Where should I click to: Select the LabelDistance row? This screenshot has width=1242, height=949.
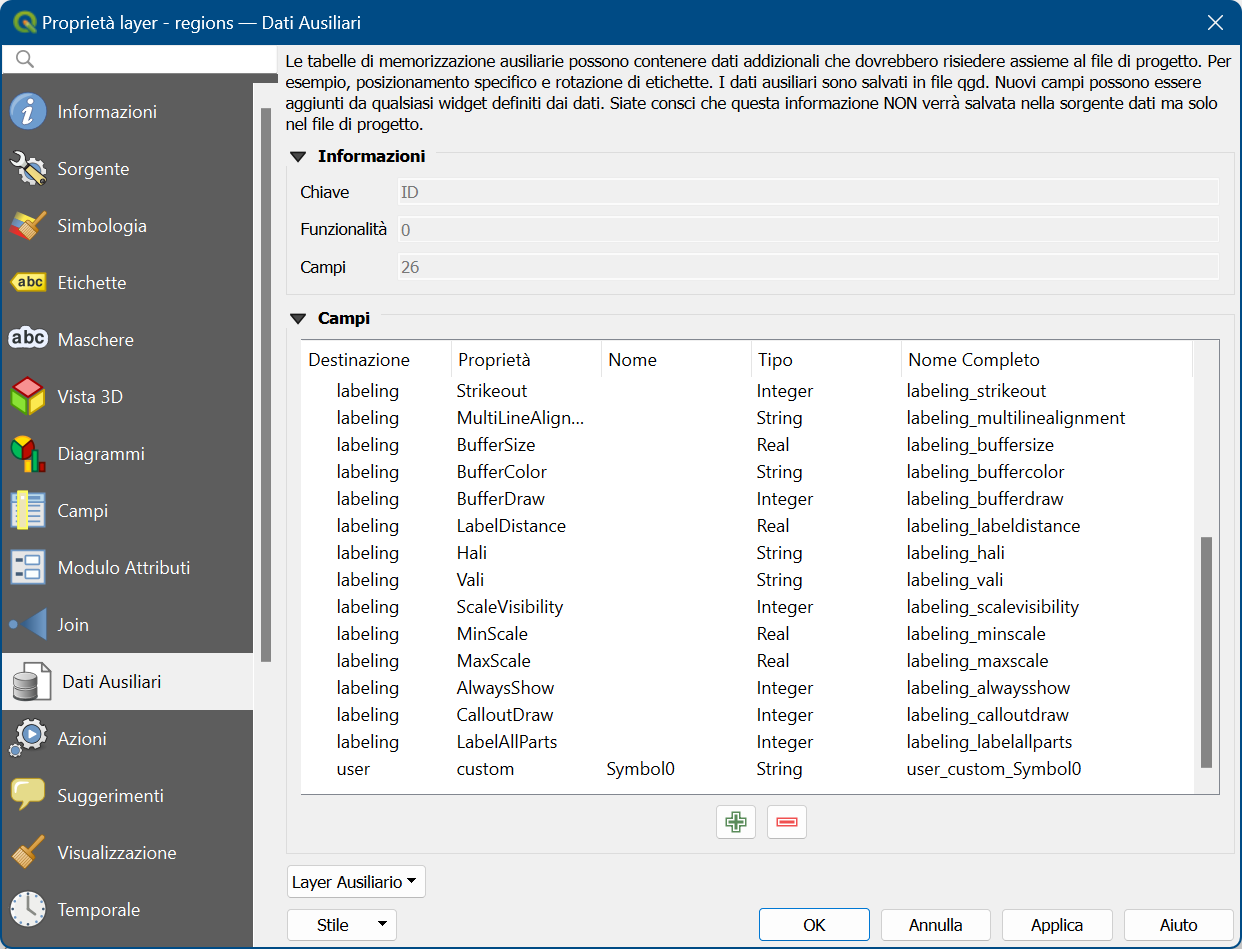pyautogui.click(x=747, y=526)
